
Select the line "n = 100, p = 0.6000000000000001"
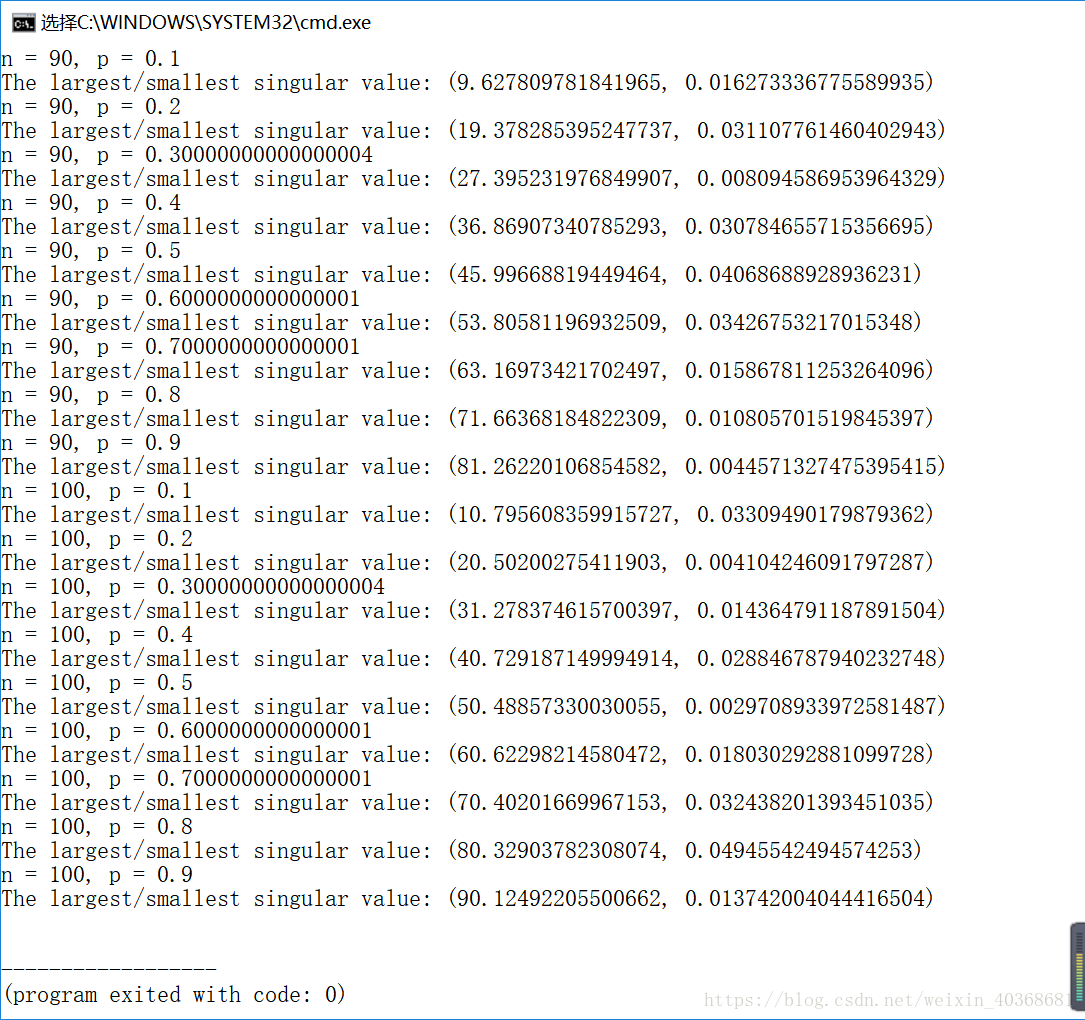(x=187, y=731)
